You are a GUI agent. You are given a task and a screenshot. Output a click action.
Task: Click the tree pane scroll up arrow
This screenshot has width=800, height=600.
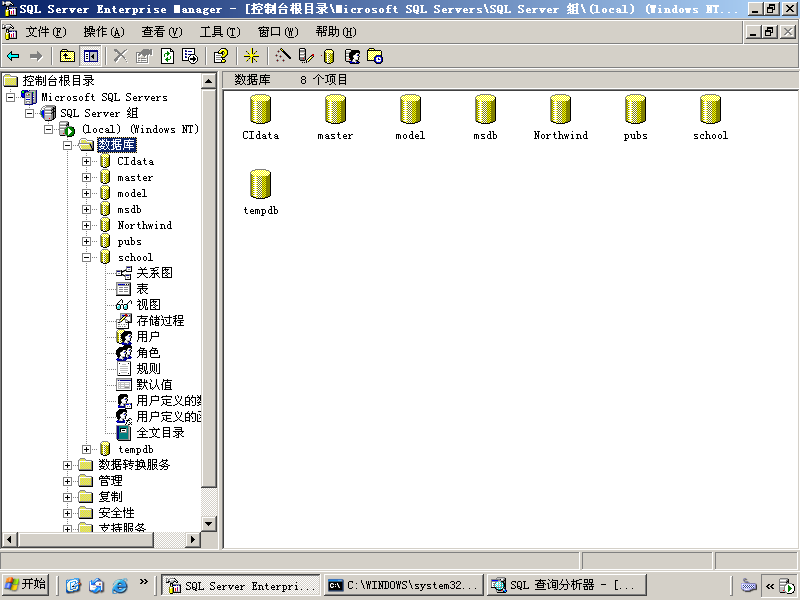(209, 81)
